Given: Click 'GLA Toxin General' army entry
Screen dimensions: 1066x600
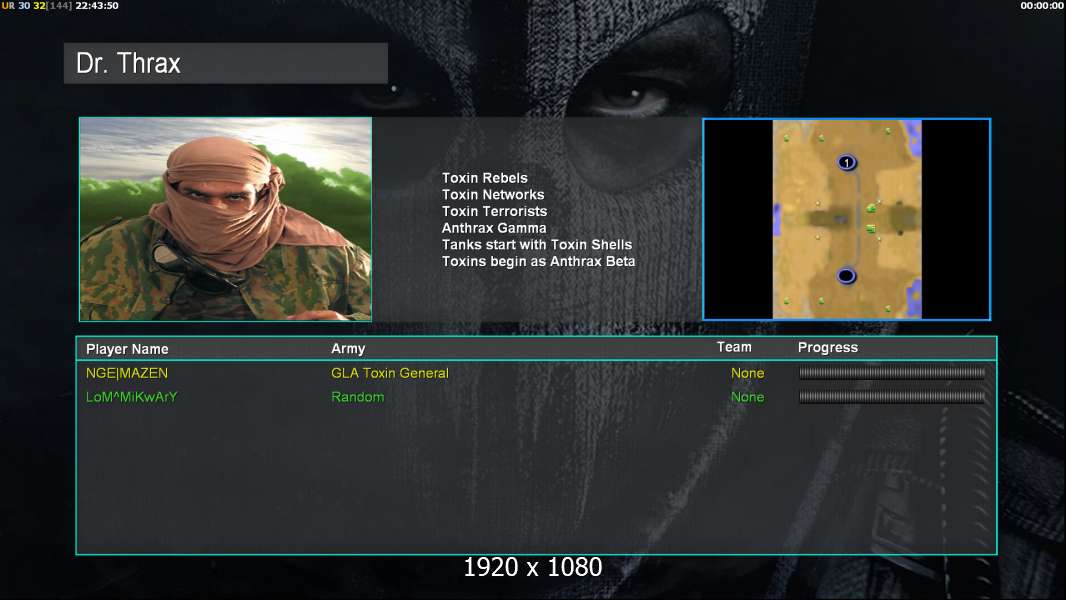Looking at the screenshot, I should pyautogui.click(x=390, y=373).
